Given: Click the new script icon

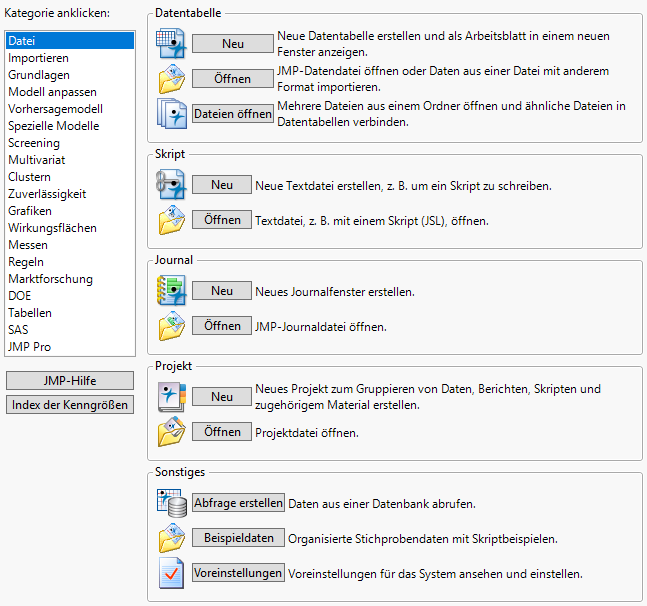Looking at the screenshot, I should (171, 185).
